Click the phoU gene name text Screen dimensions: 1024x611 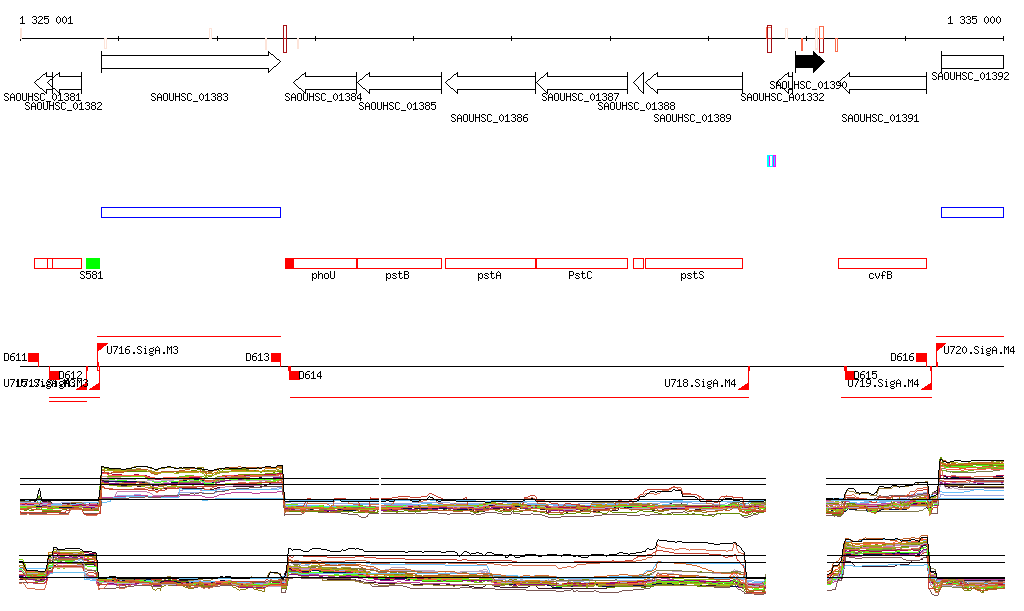pos(323,275)
